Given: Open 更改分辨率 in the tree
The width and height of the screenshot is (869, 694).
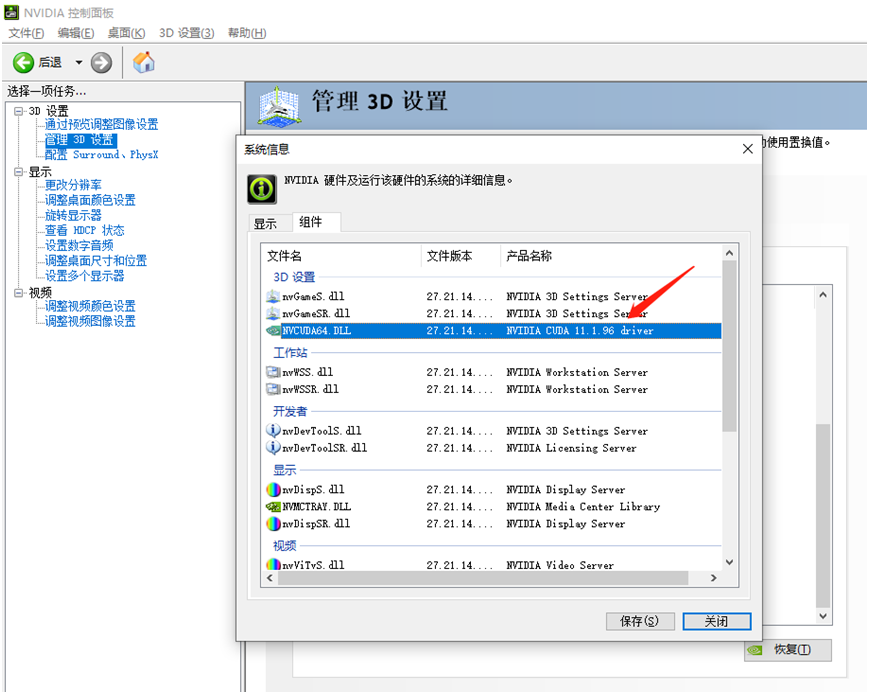Looking at the screenshot, I should coord(73,185).
